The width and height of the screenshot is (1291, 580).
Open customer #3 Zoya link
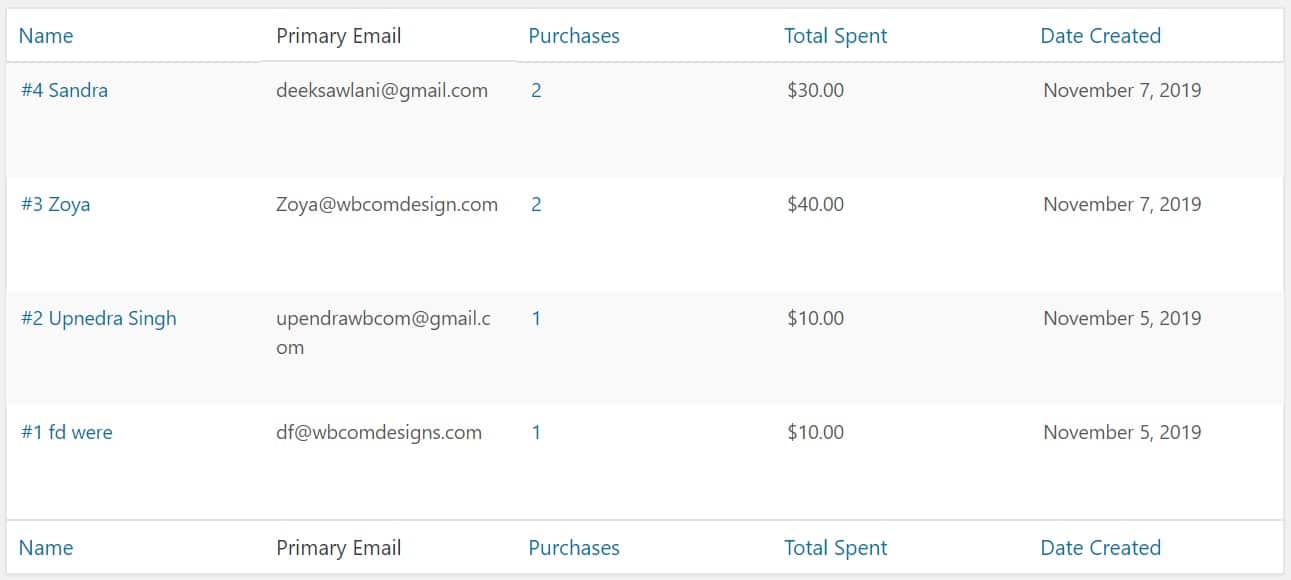point(55,204)
